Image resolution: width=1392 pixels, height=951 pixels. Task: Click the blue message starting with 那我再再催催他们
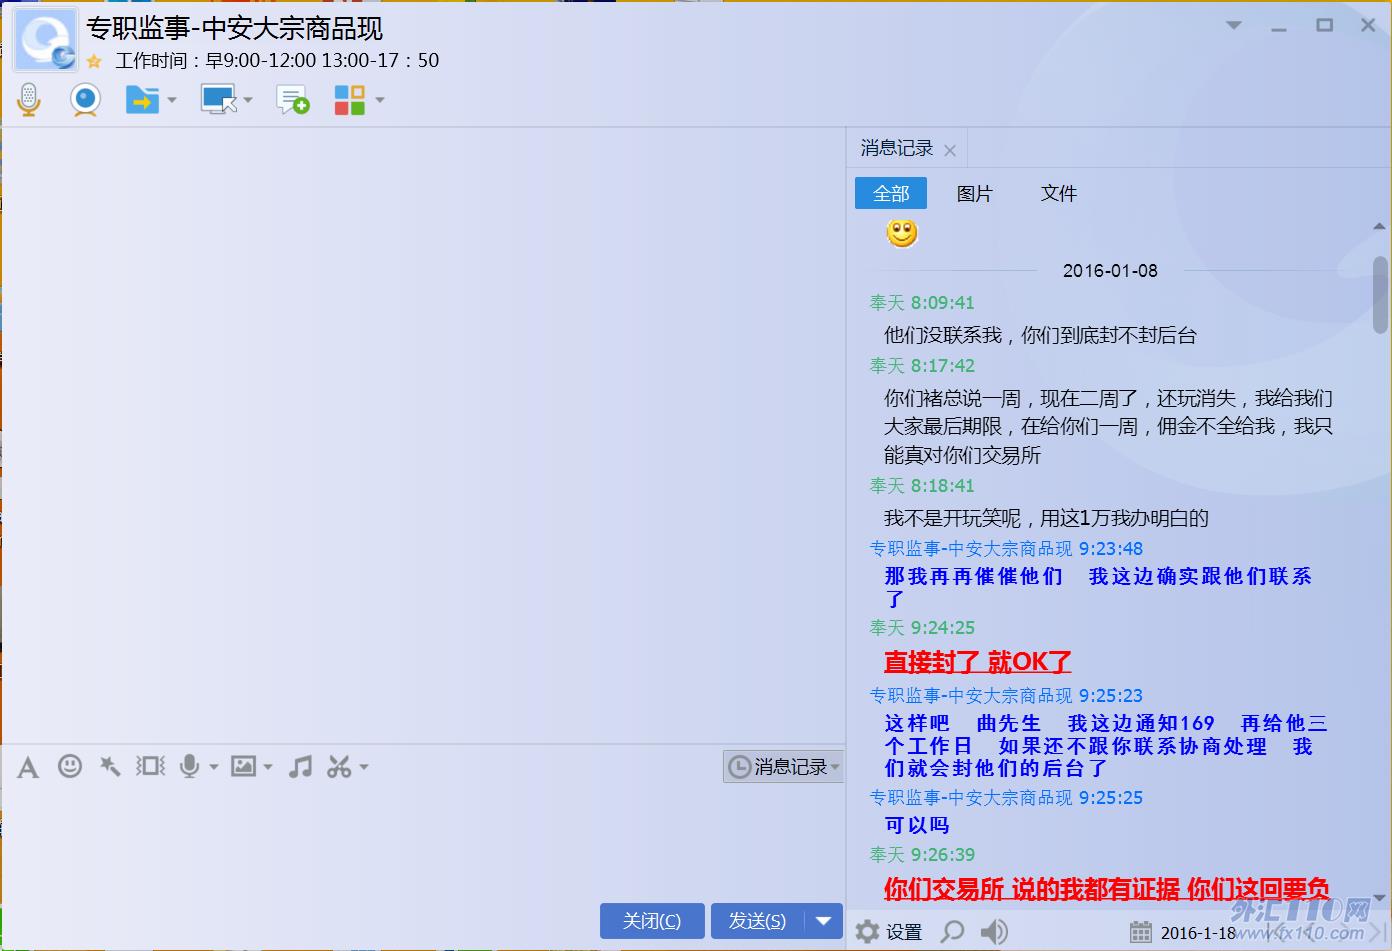pos(1098,588)
